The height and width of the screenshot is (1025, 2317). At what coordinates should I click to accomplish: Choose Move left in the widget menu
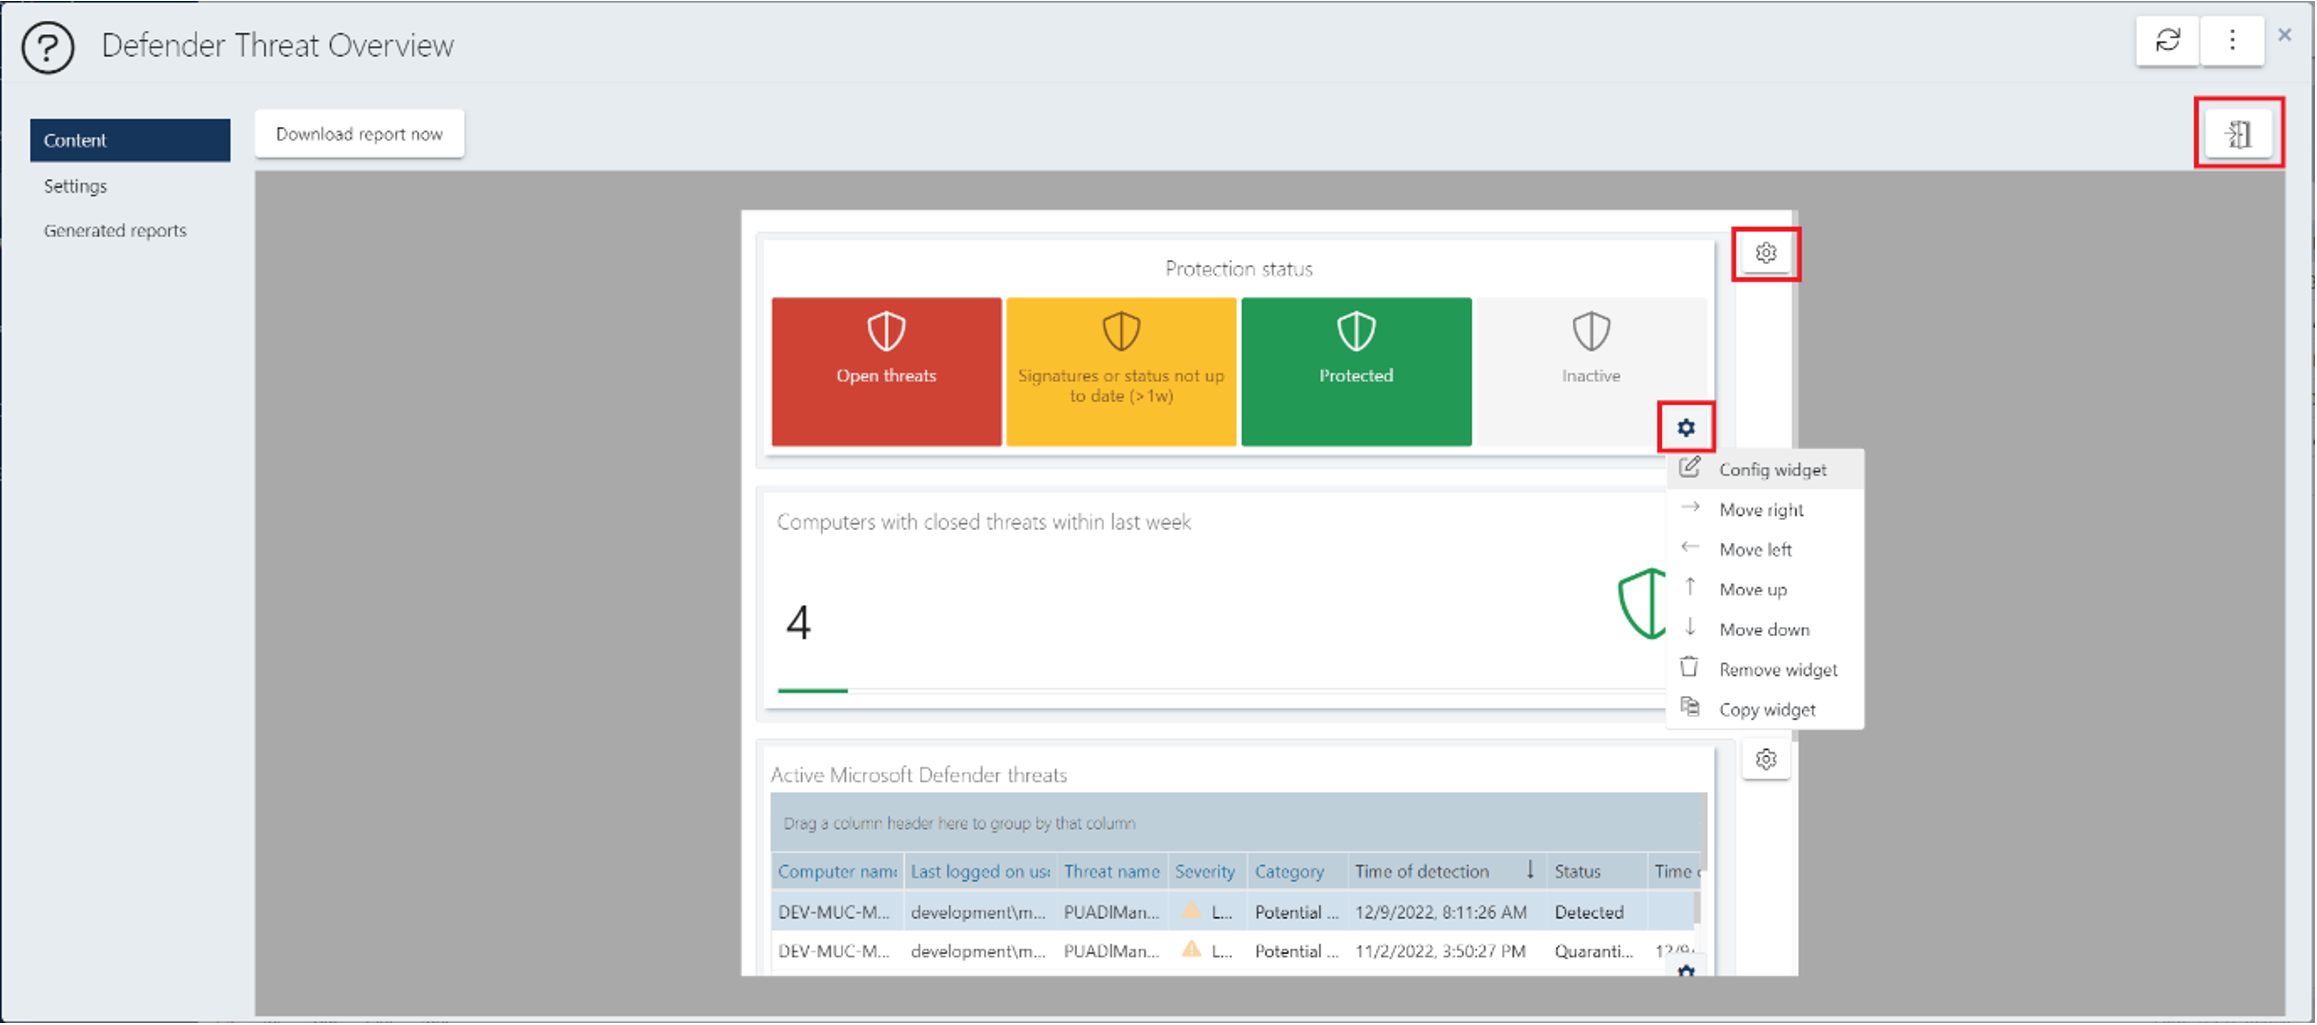pos(1764,550)
